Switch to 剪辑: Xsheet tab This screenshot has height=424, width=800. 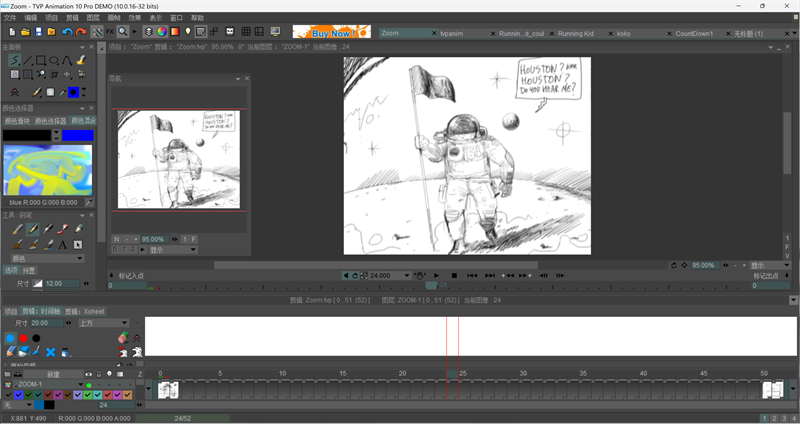tap(85, 311)
